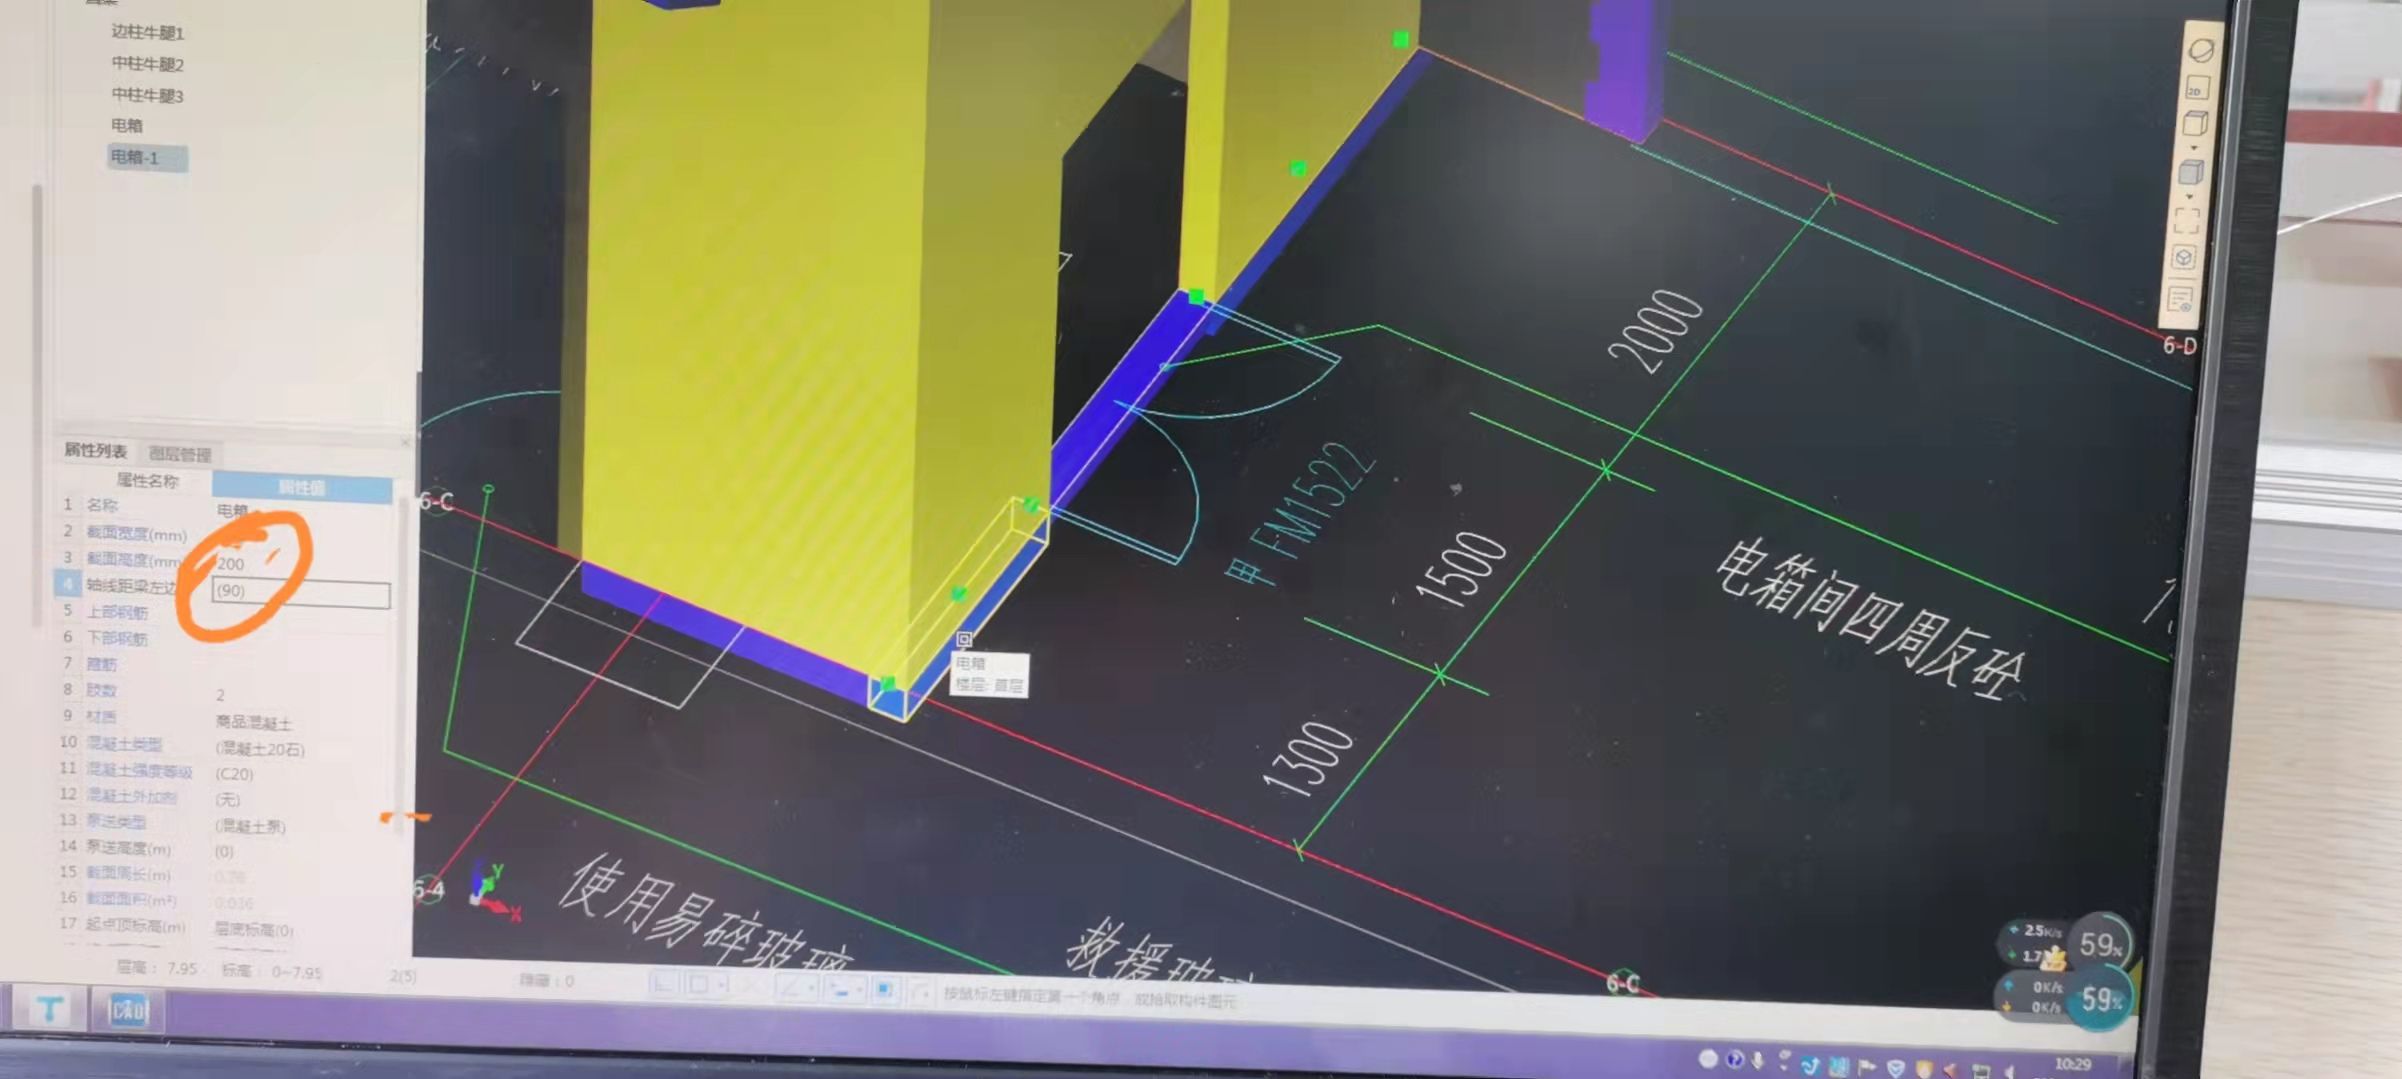The height and width of the screenshot is (1079, 2402).
Task: Open the display settings list-with-eye icon
Action: [x=2181, y=299]
